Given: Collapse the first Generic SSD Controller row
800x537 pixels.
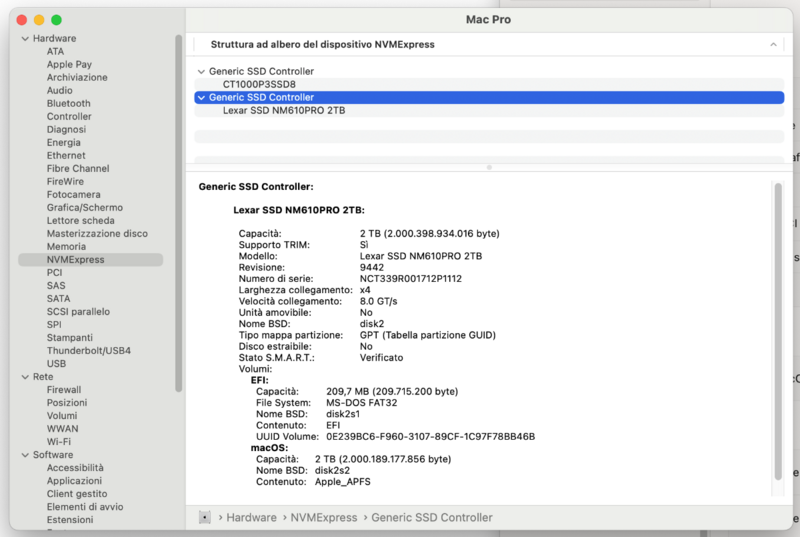Looking at the screenshot, I should point(201,72).
